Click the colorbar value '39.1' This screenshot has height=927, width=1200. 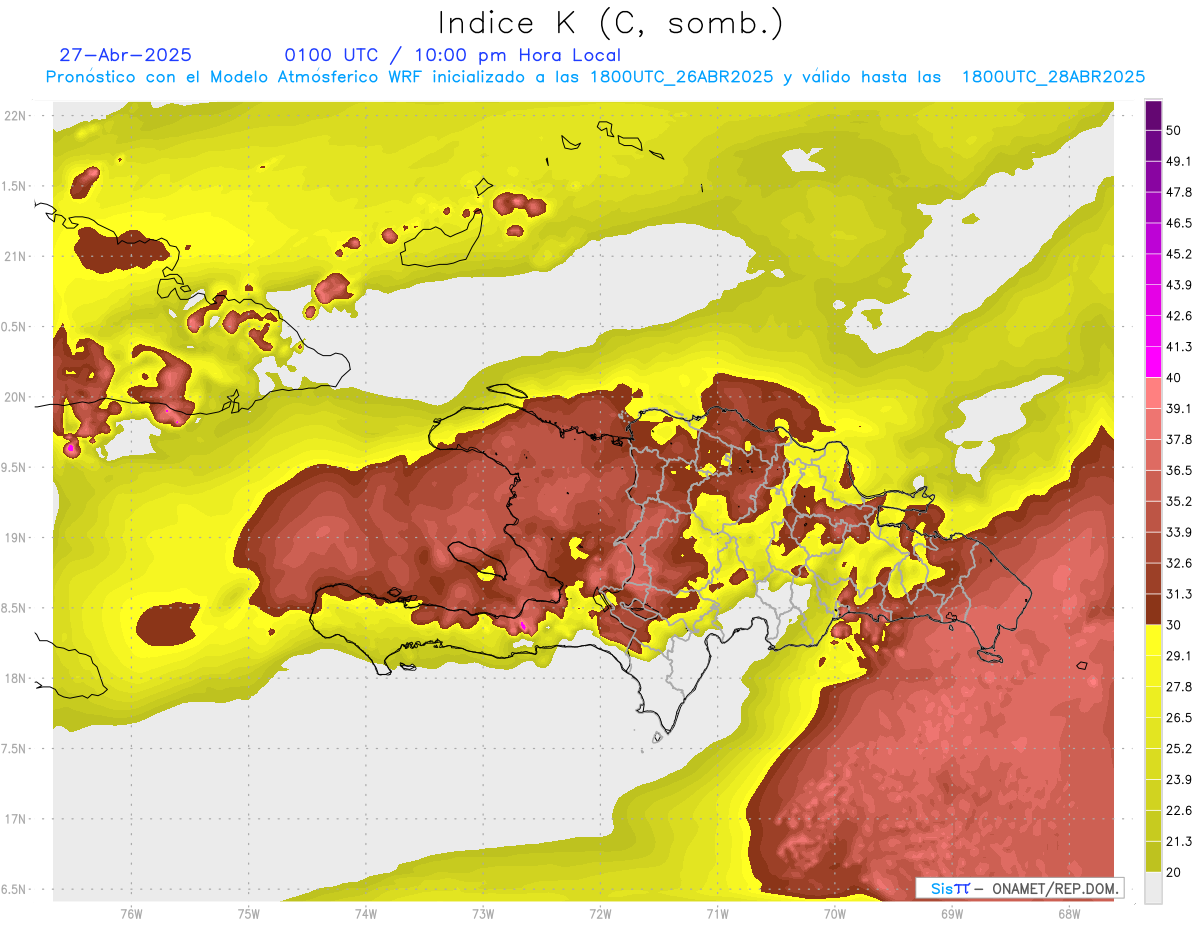(x=1178, y=409)
